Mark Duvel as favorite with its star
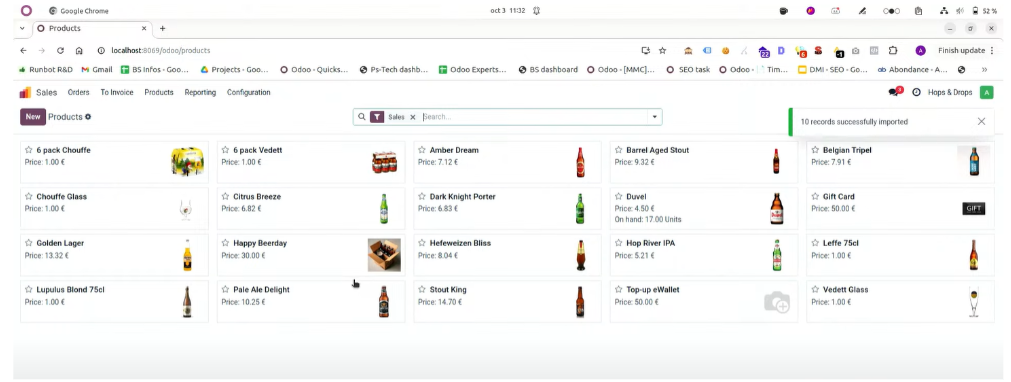The width and height of the screenshot is (1011, 382). (618, 196)
